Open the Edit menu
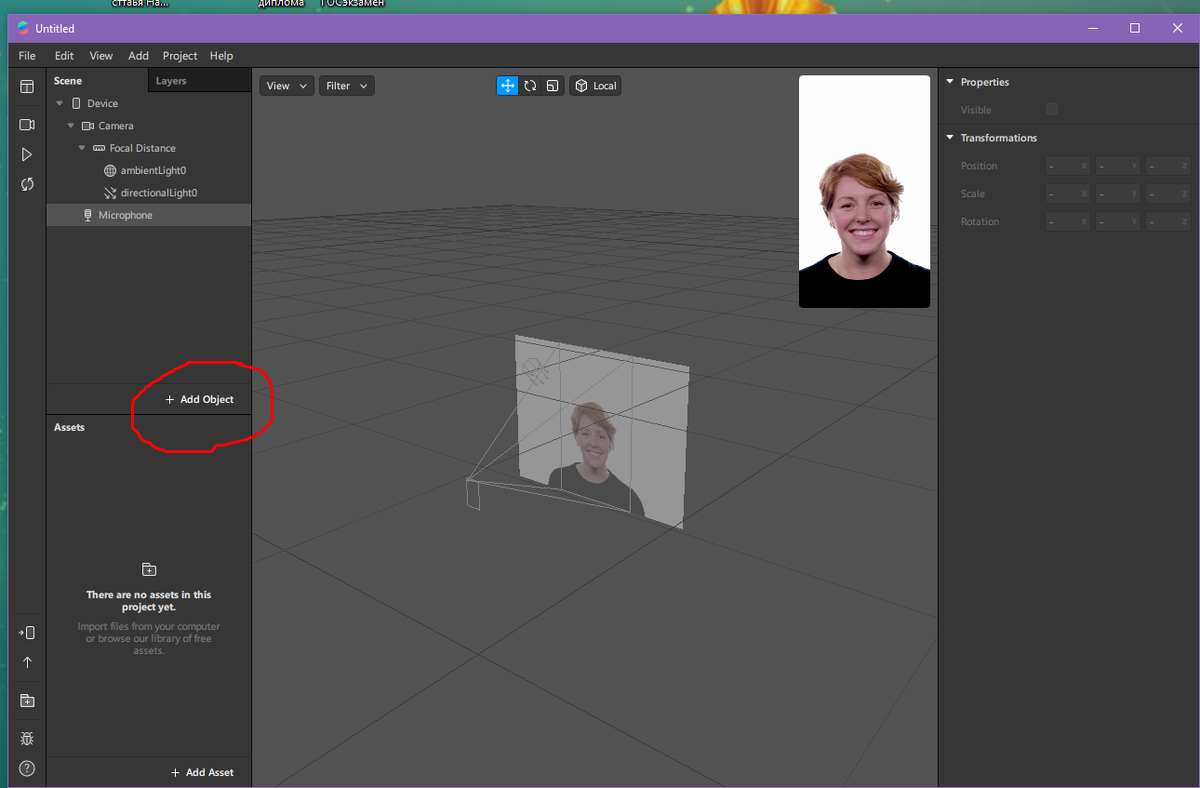The height and width of the screenshot is (788, 1200). [64, 56]
